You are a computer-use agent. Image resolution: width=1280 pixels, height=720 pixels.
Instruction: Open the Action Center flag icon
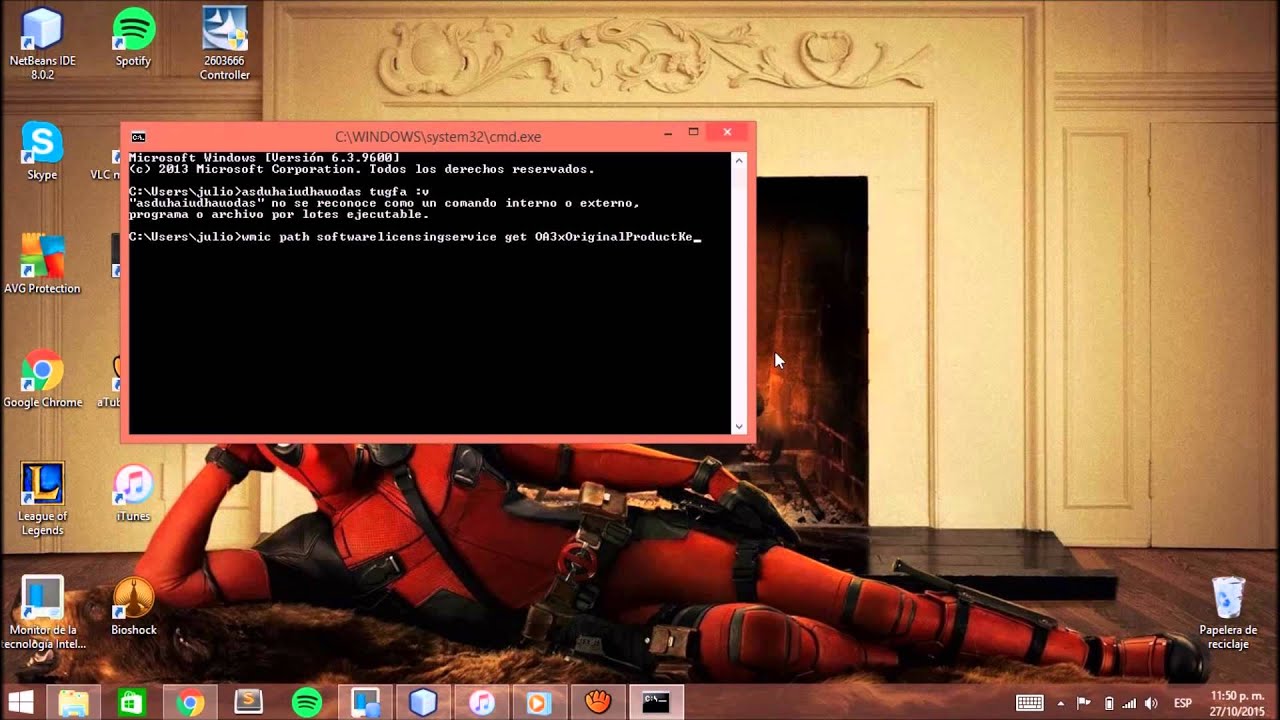[1084, 703]
